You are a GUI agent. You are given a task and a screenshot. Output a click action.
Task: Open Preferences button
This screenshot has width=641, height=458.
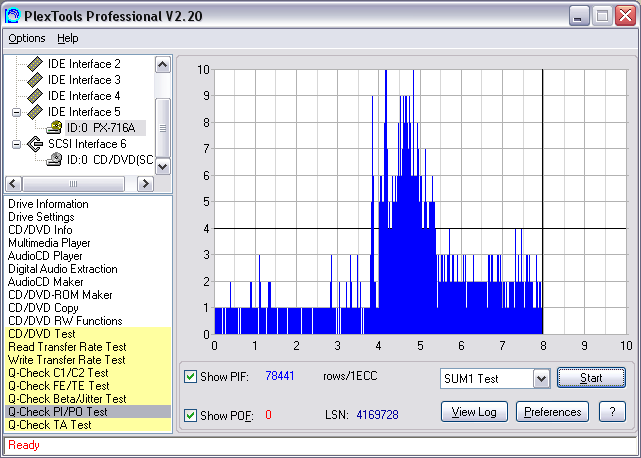click(552, 412)
